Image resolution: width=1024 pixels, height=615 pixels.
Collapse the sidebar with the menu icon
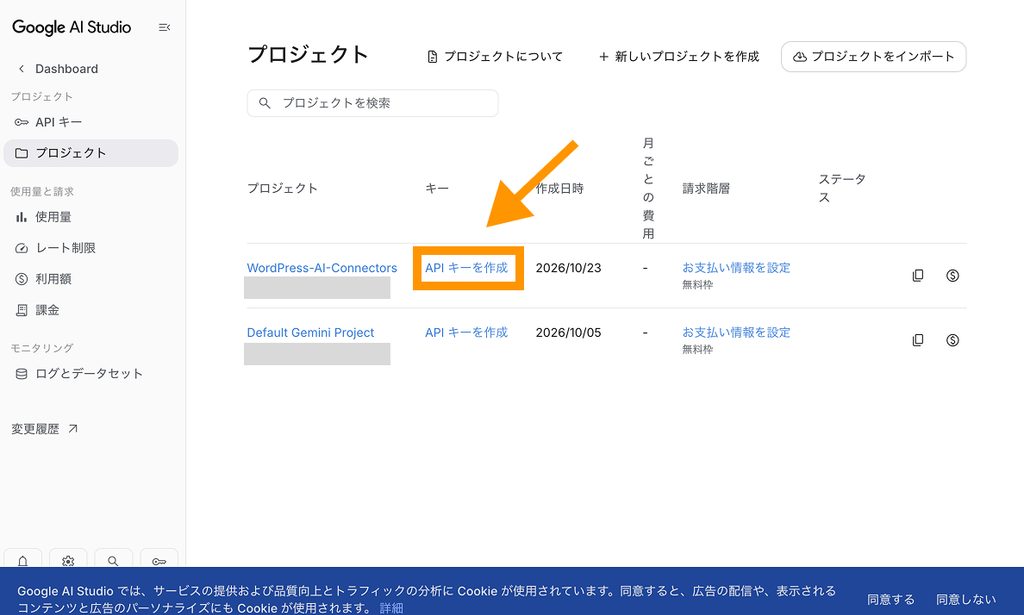[x=164, y=27]
